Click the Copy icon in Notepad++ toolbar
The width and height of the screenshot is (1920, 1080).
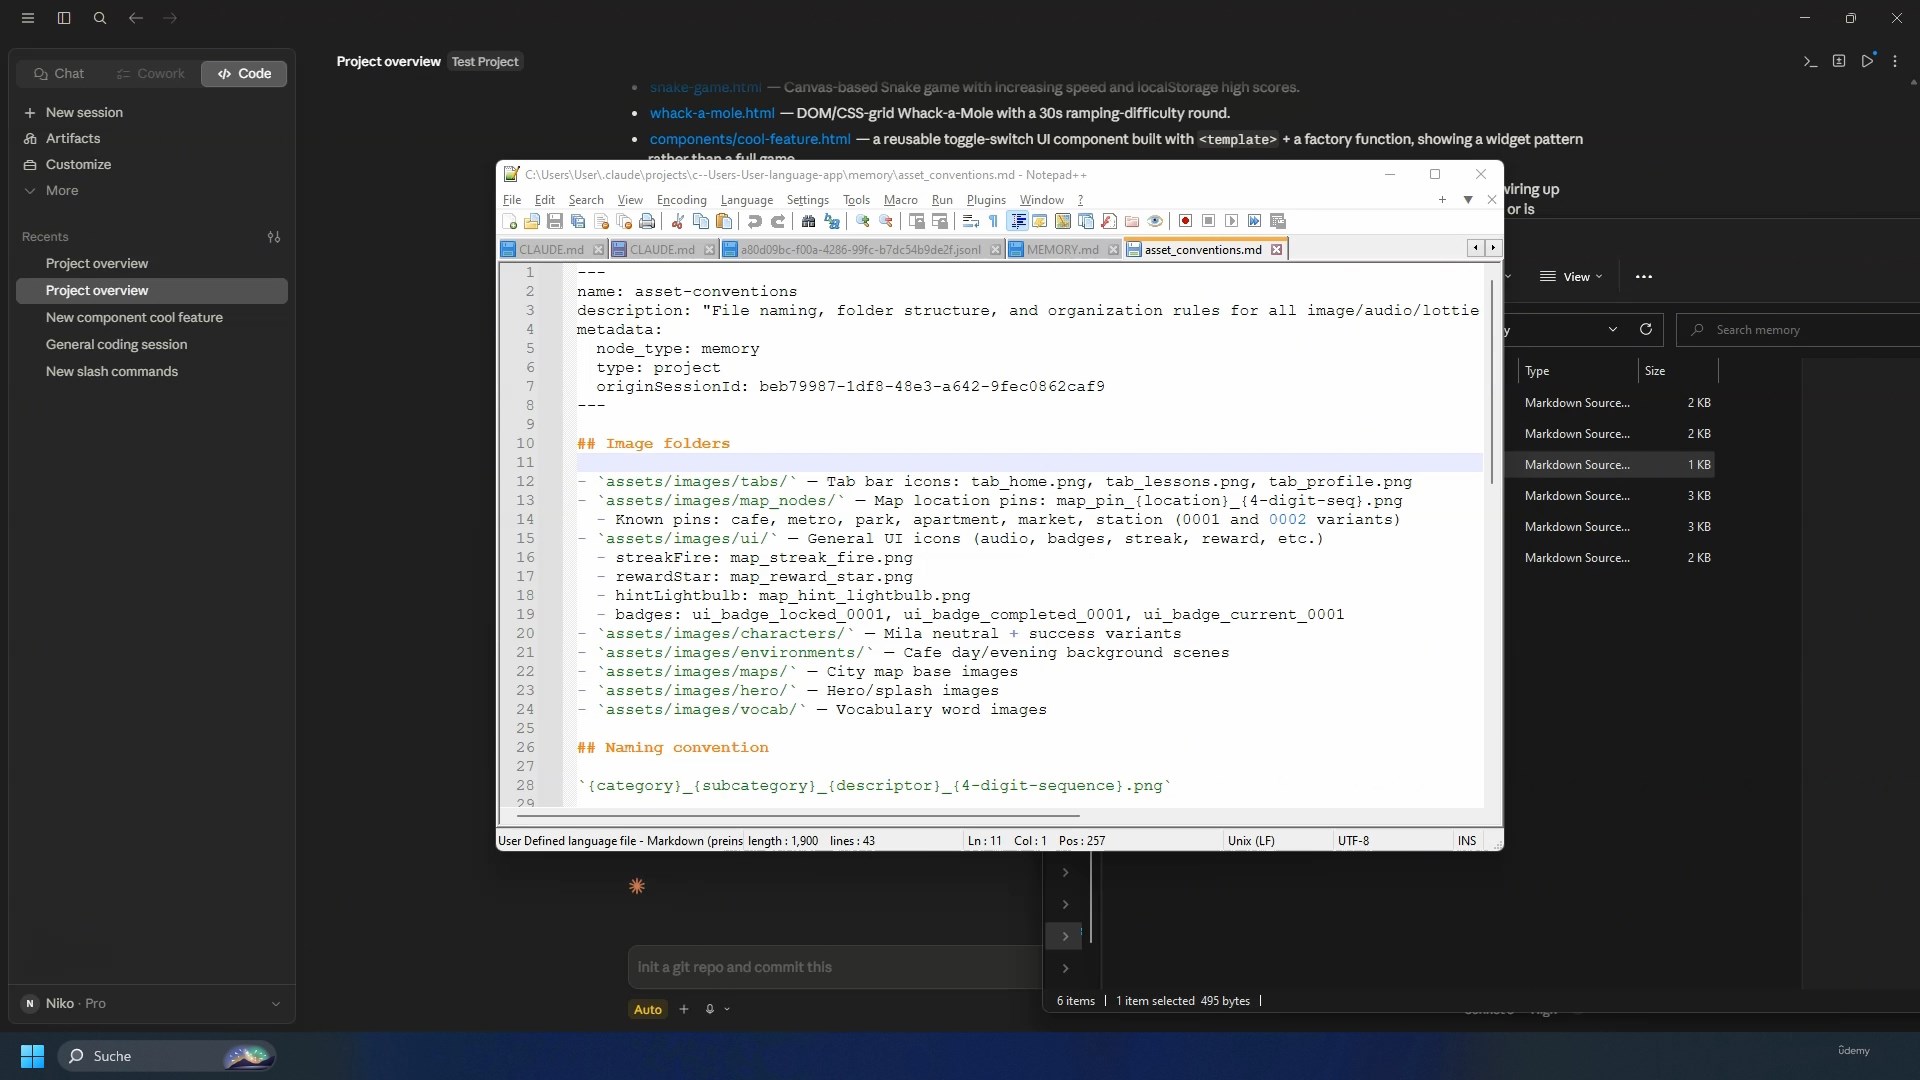click(701, 221)
